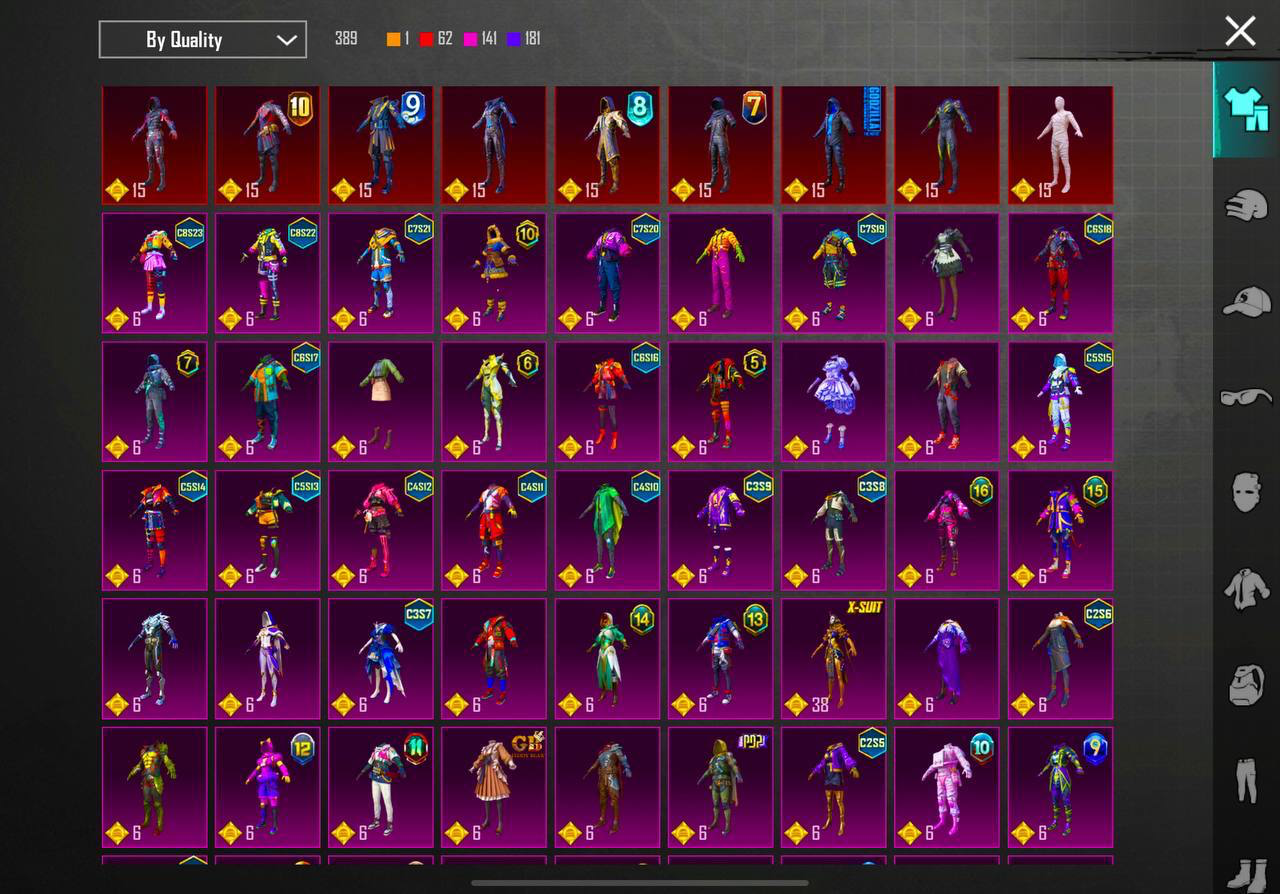Select the outfit with badge 15 in pink row
The image size is (1280, 894).
(x=1060, y=530)
